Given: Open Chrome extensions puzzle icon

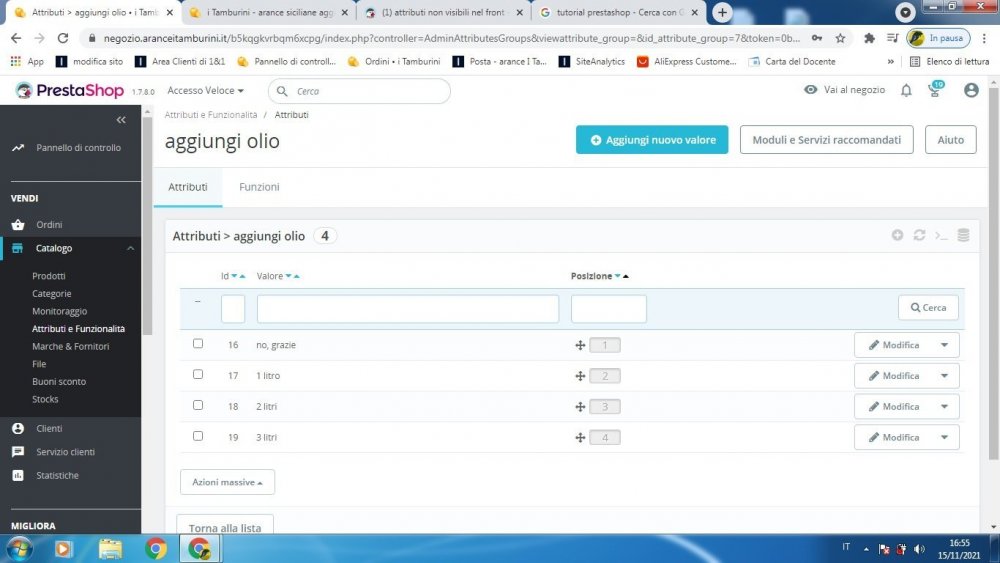Looking at the screenshot, I should [869, 38].
